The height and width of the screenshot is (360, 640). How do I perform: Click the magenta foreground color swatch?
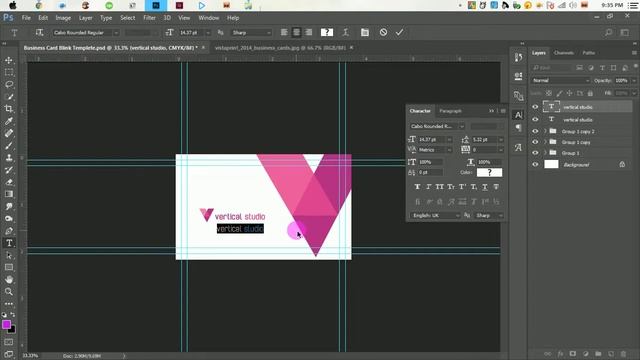(6, 324)
